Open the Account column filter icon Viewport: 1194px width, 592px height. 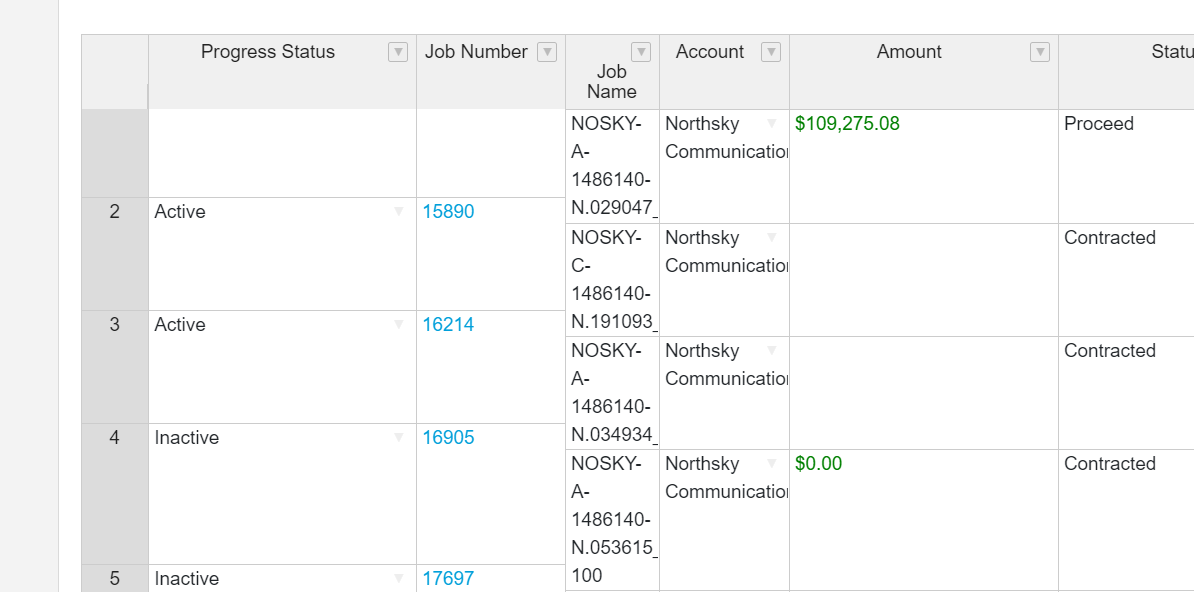(x=770, y=53)
